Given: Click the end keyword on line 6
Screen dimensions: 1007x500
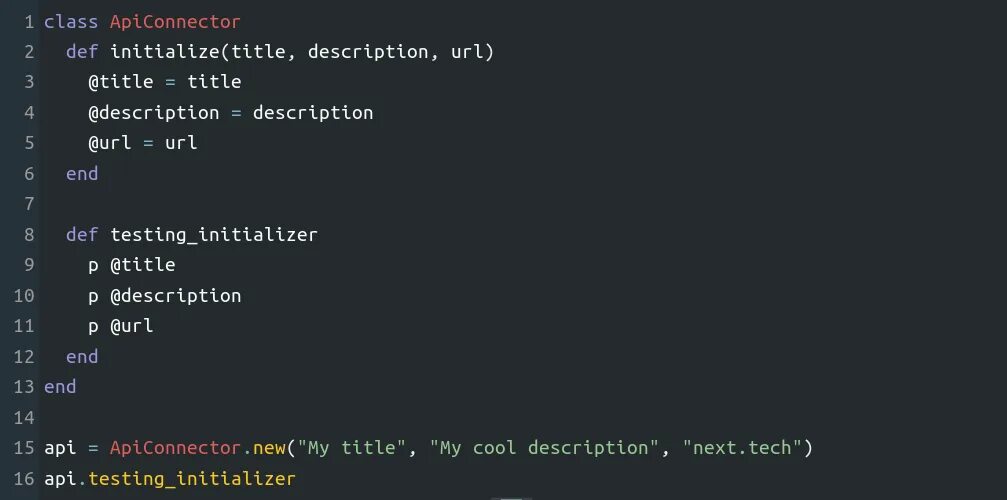Looking at the screenshot, I should pos(82,174).
